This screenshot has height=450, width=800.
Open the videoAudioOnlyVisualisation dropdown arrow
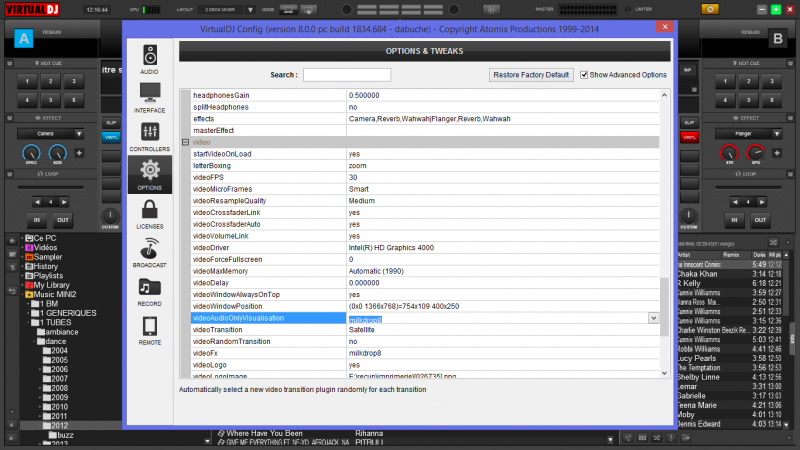[653, 317]
